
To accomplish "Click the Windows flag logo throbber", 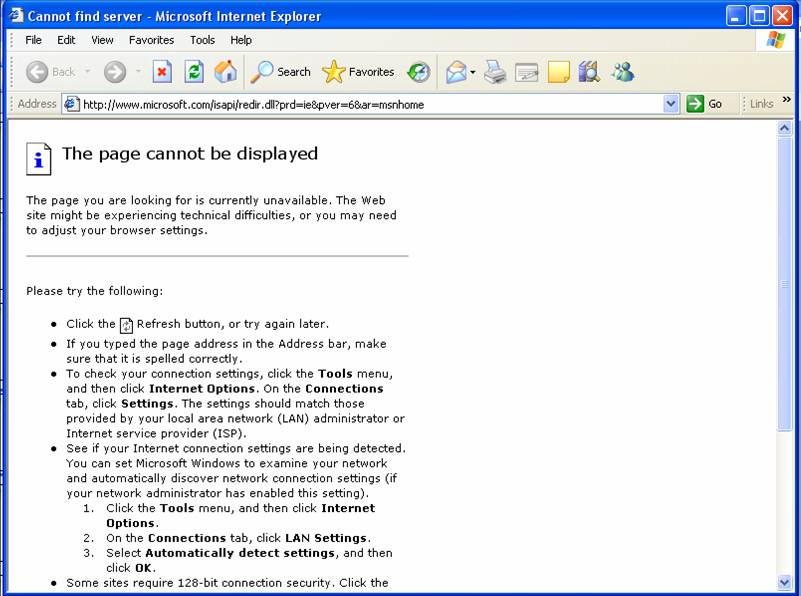I will pyautogui.click(x=775, y=40).
